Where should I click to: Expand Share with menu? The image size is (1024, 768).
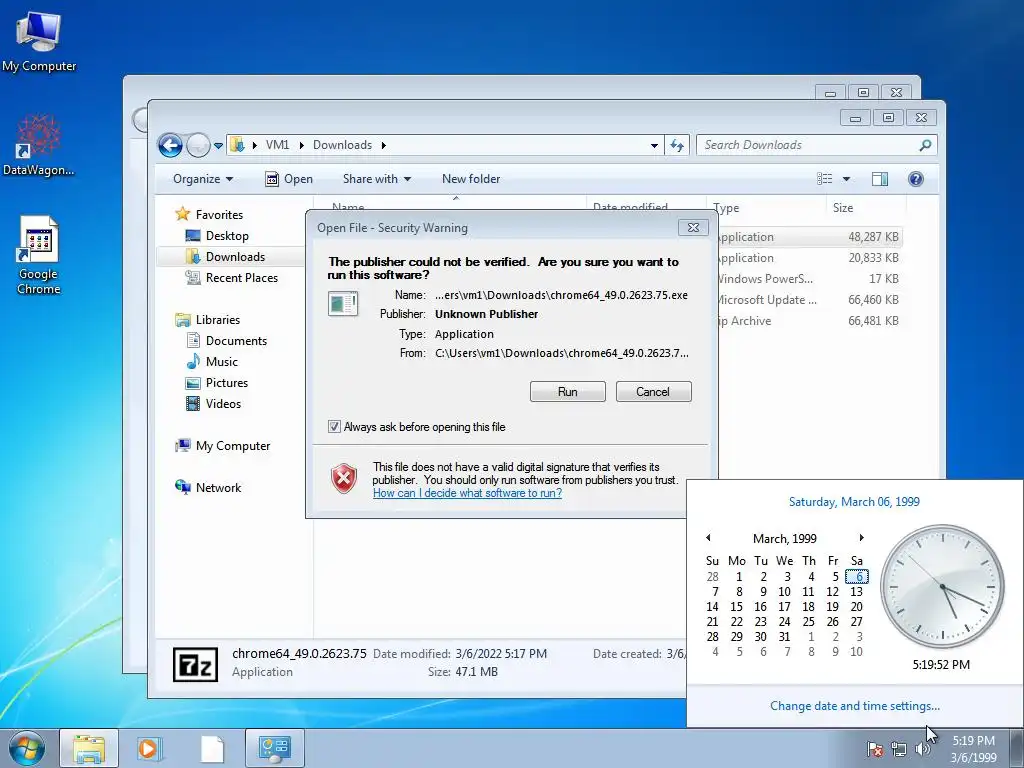[x=377, y=179]
